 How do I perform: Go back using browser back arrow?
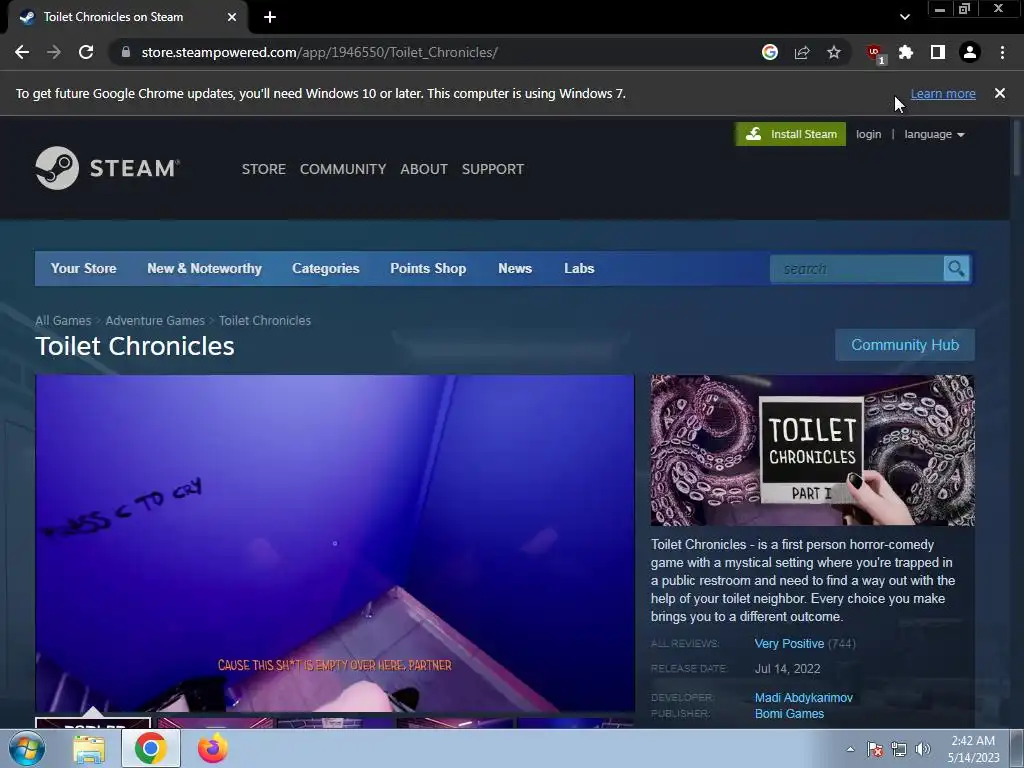[x=22, y=52]
